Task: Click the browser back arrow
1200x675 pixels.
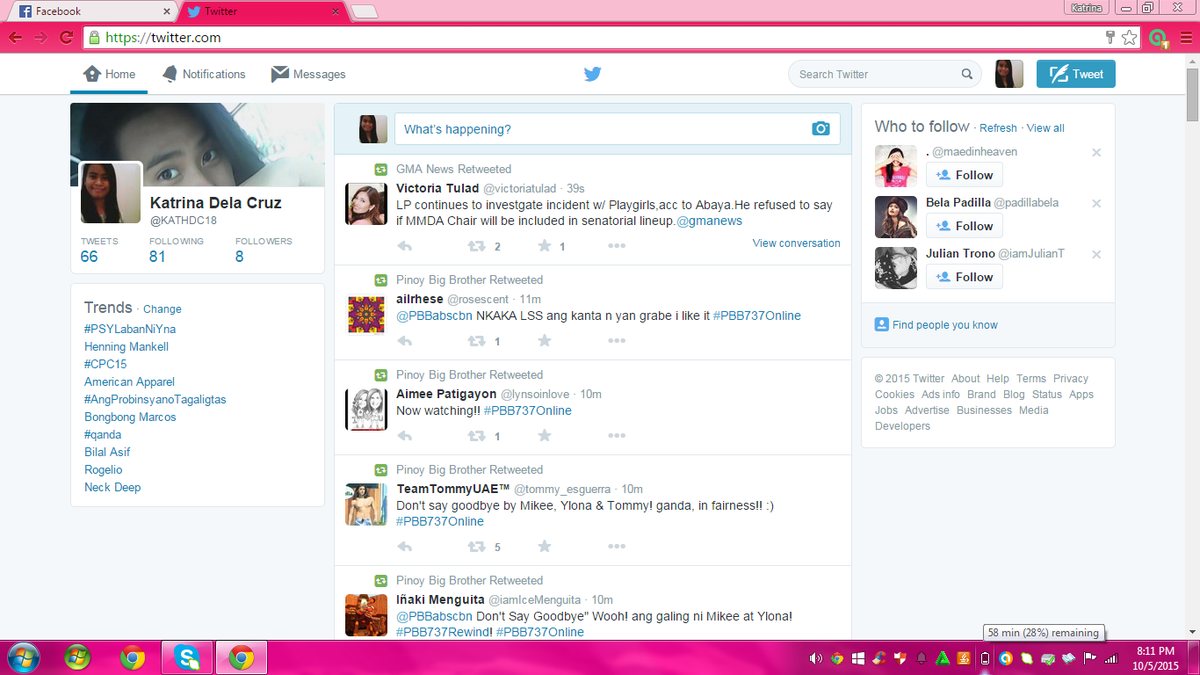Action: click(x=16, y=38)
